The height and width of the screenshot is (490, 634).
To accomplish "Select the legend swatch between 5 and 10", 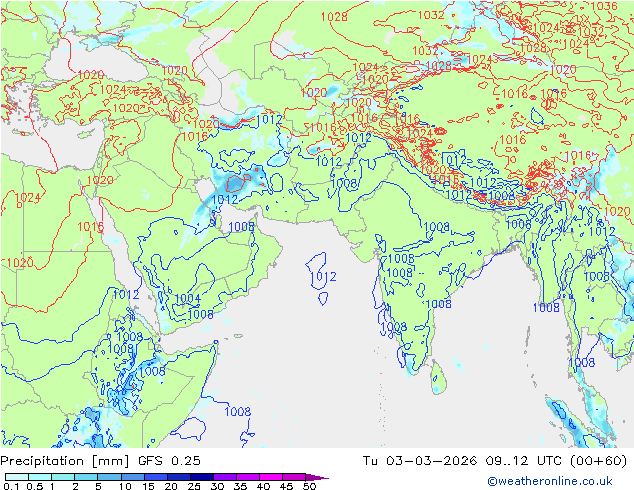I will [x=109, y=477].
